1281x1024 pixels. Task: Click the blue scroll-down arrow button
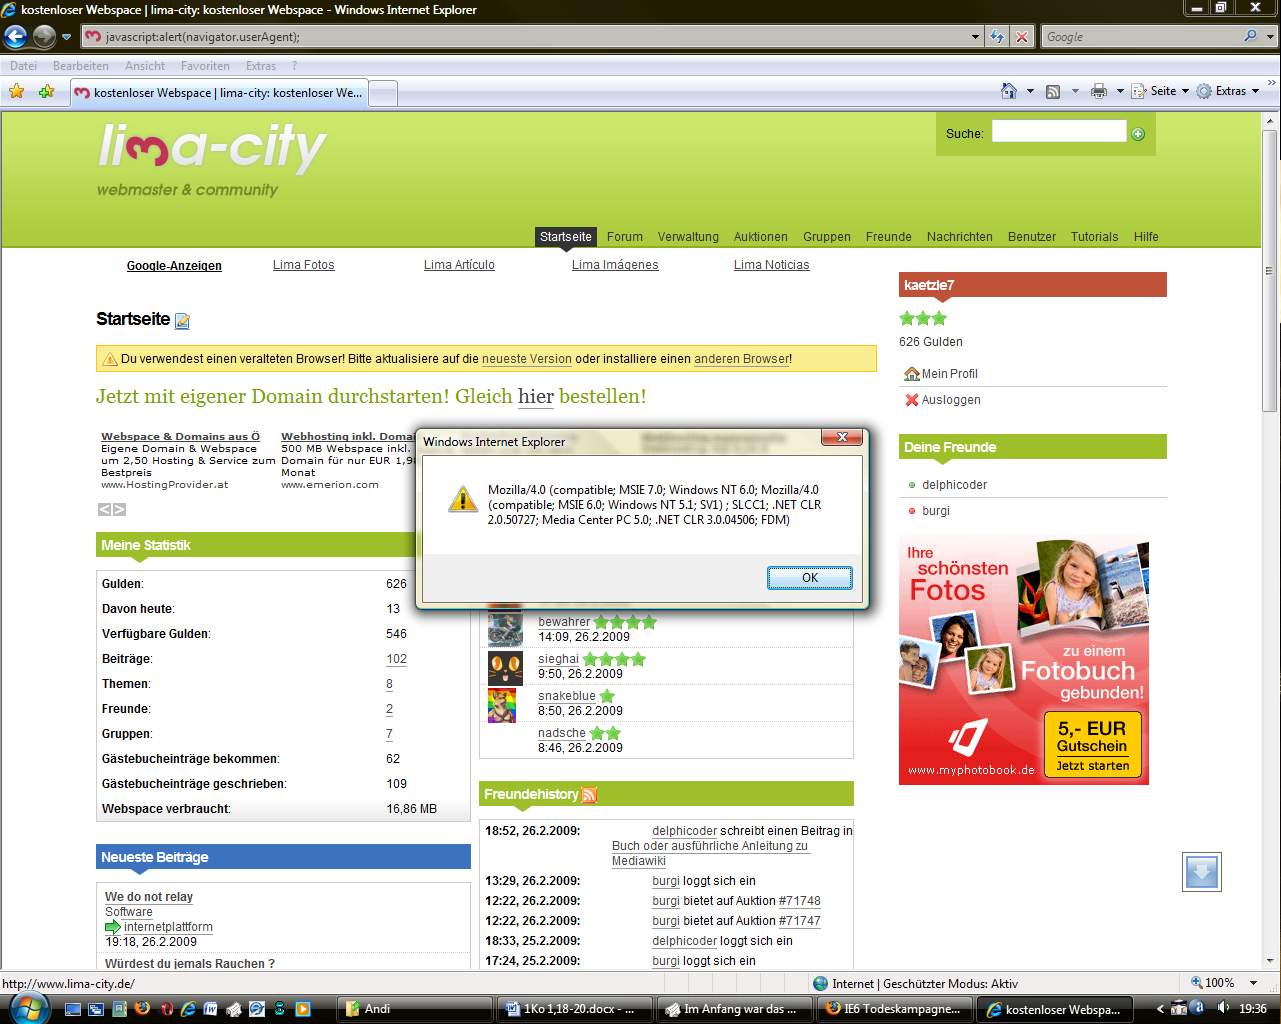pos(1201,872)
